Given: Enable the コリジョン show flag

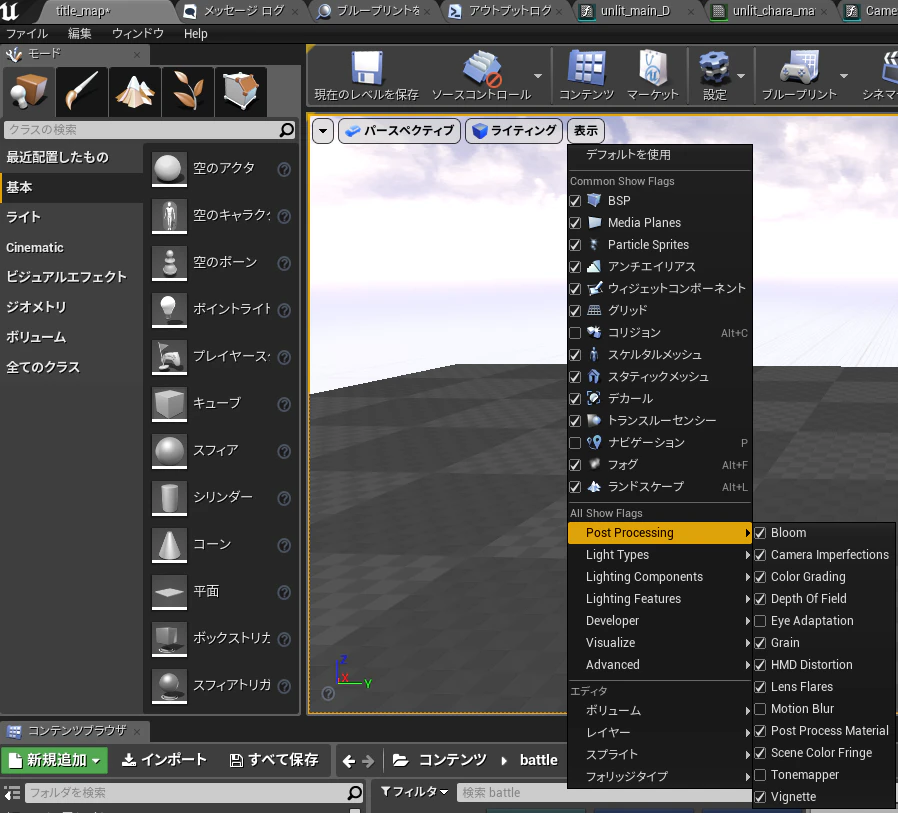Looking at the screenshot, I should [x=575, y=333].
